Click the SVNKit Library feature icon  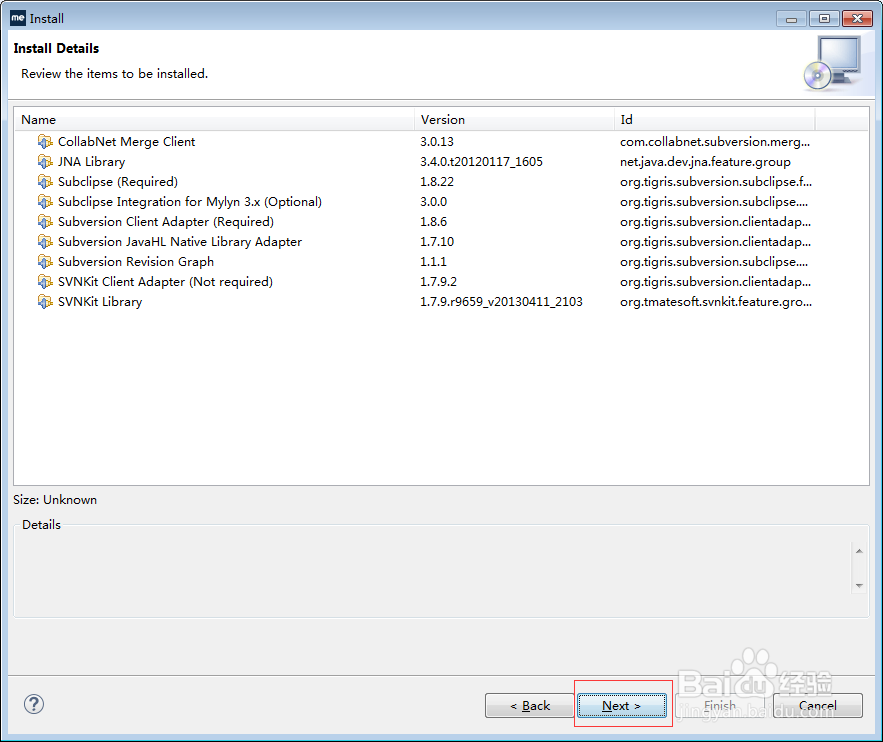click(45, 302)
